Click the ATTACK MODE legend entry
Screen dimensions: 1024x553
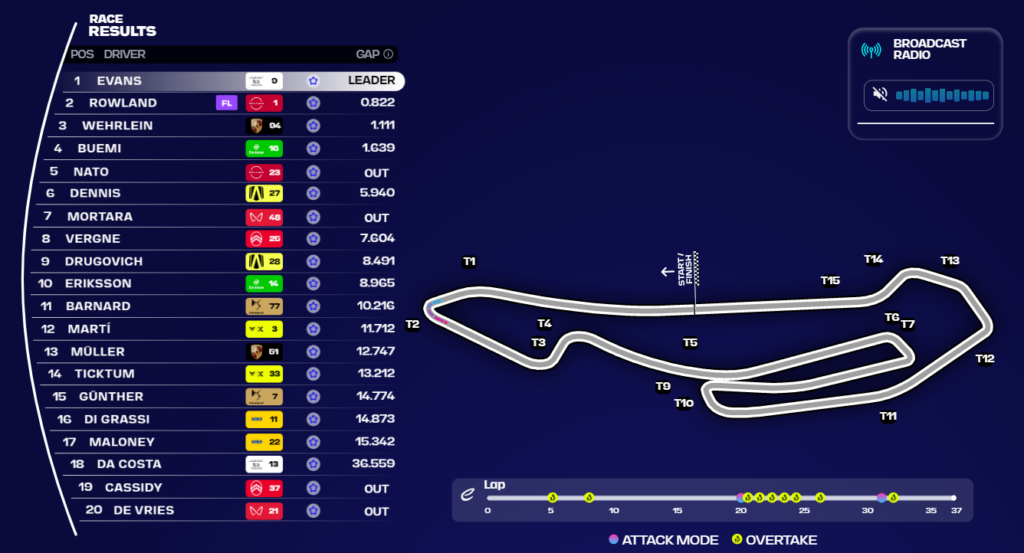tap(664, 540)
